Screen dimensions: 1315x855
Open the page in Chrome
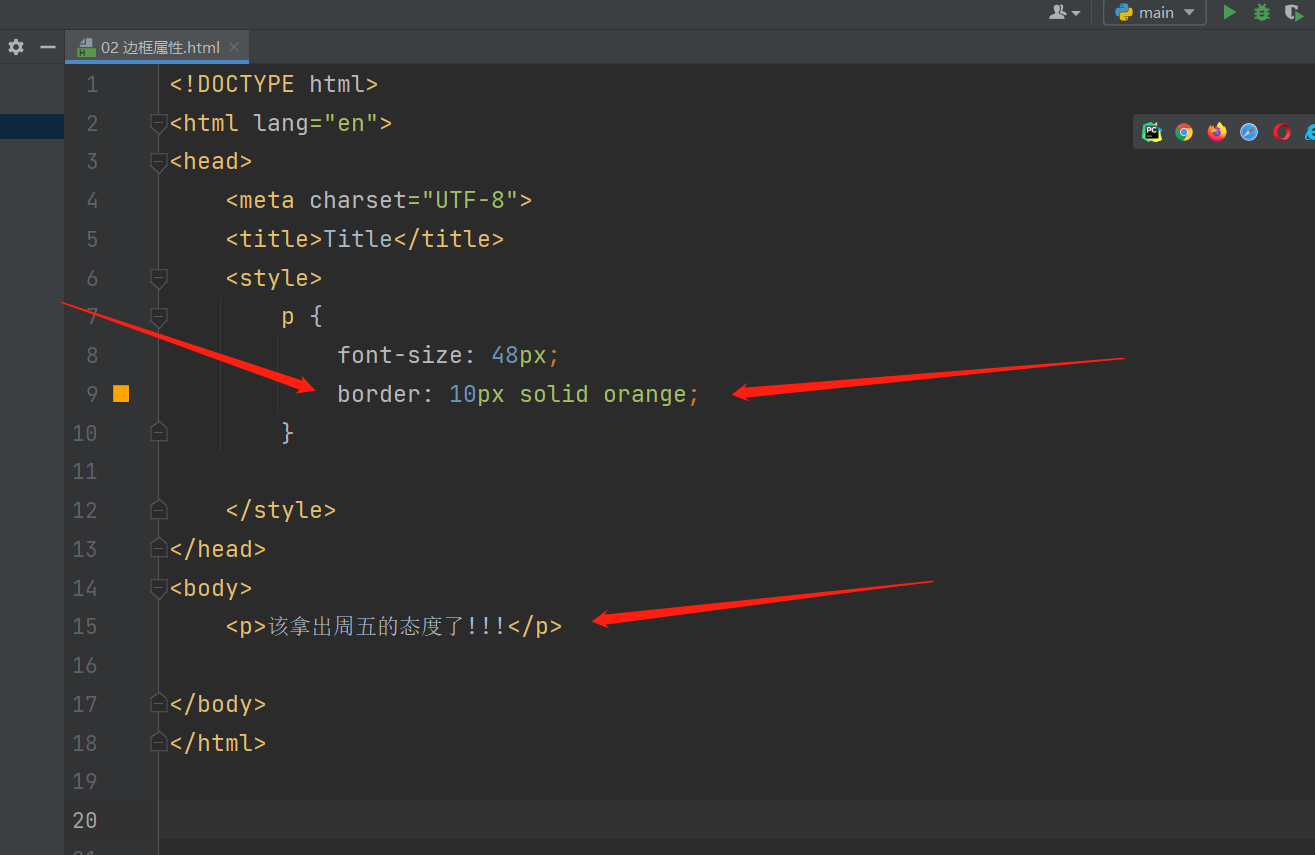tap(1184, 132)
